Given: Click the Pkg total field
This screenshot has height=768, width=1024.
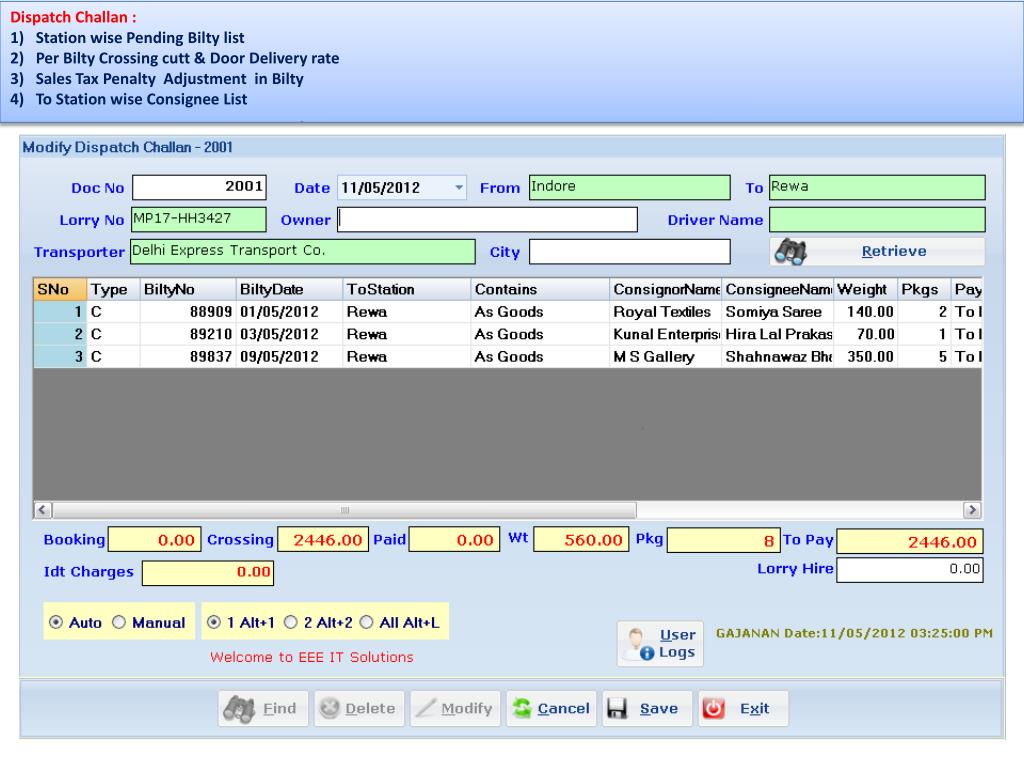Looking at the screenshot, I should pos(724,540).
